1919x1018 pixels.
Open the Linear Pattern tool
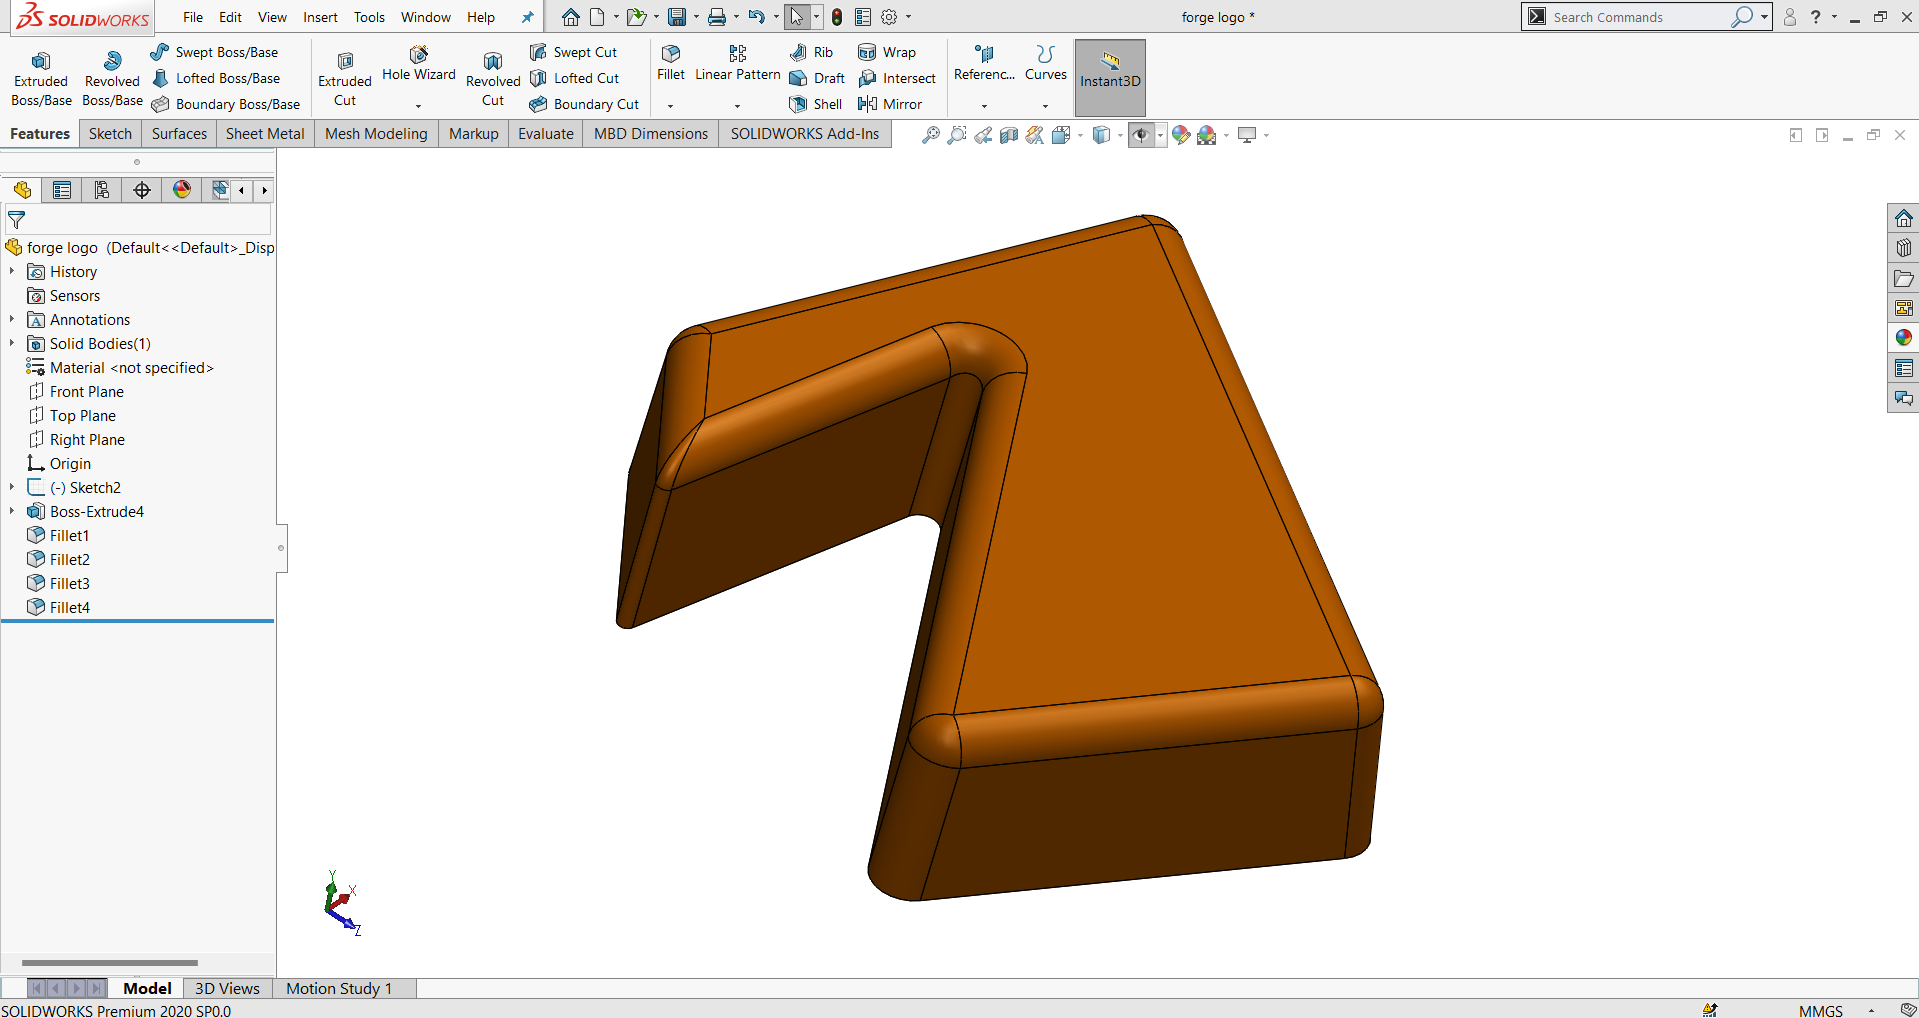(738, 62)
